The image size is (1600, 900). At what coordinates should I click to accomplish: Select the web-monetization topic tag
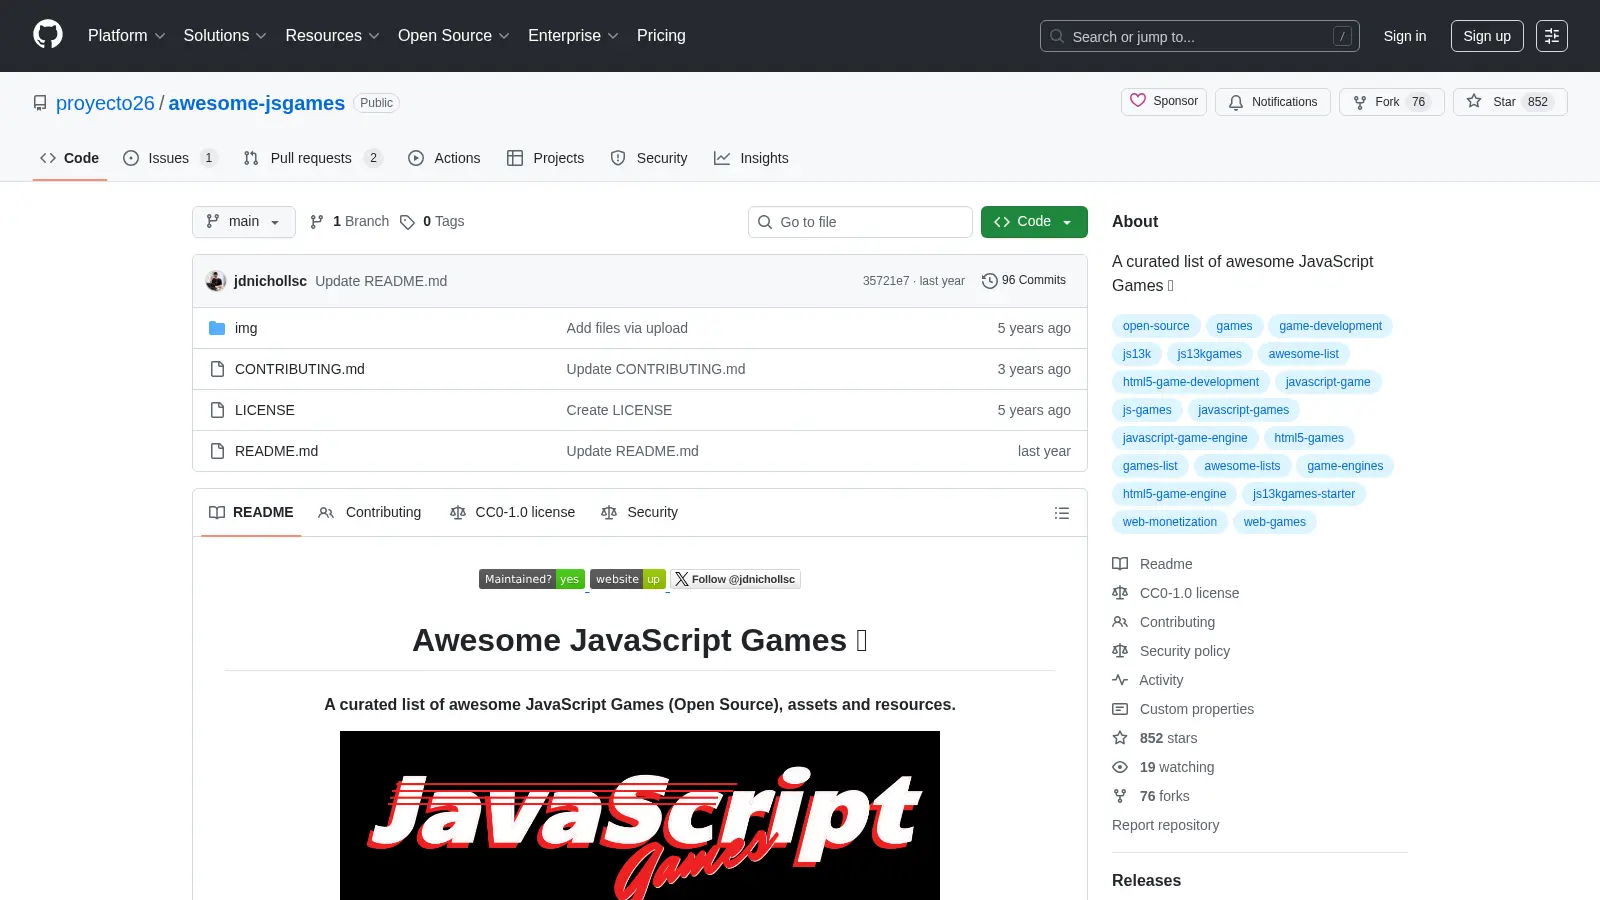point(1170,522)
